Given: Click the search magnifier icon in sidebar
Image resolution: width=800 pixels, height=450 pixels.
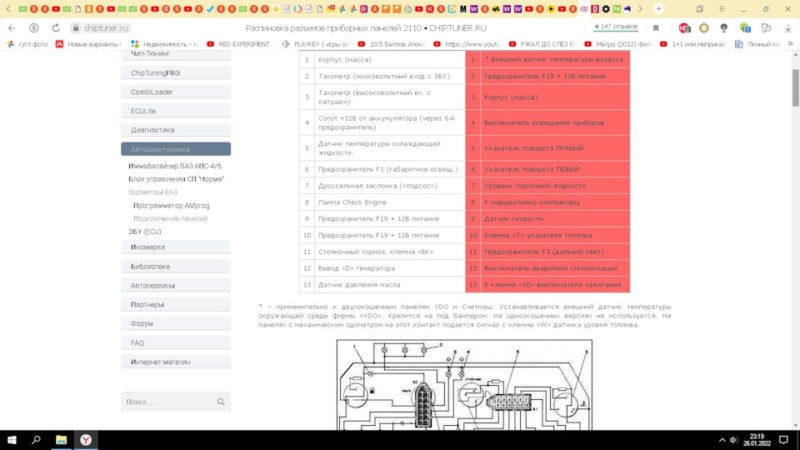Looking at the screenshot, I should (x=221, y=402).
